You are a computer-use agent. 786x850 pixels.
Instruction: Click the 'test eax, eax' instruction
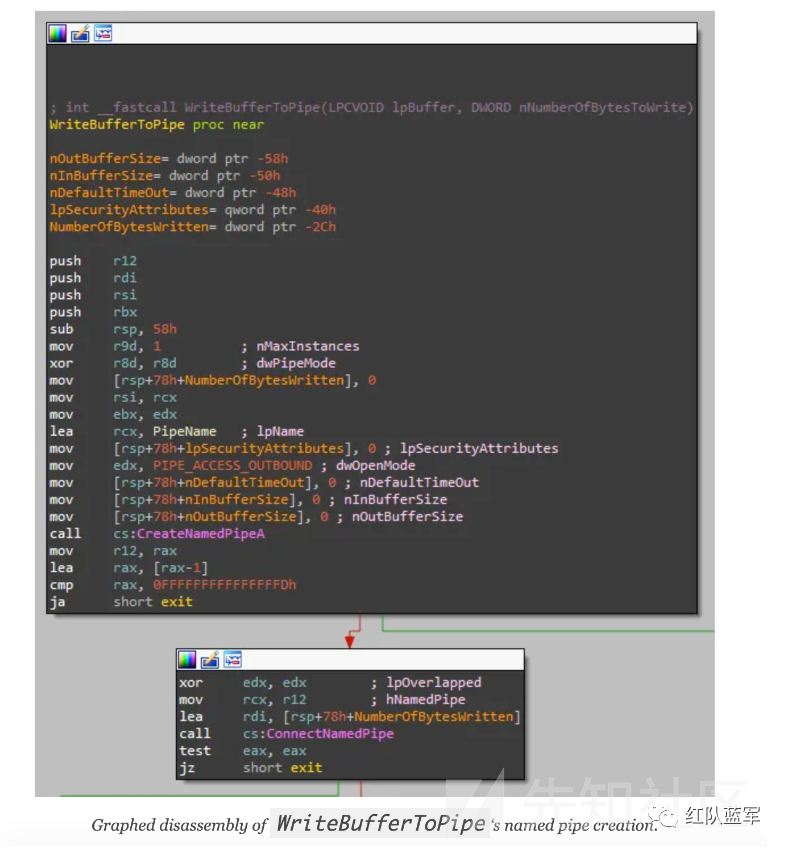pyautogui.click(x=243, y=751)
